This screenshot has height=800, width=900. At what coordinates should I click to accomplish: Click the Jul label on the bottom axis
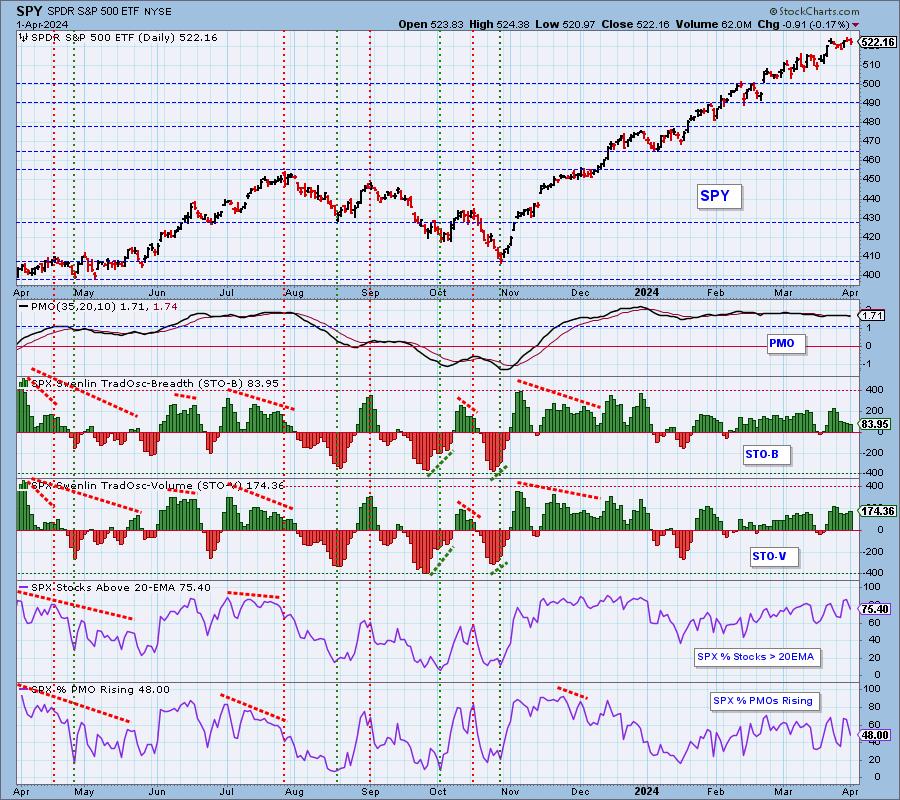tap(227, 792)
